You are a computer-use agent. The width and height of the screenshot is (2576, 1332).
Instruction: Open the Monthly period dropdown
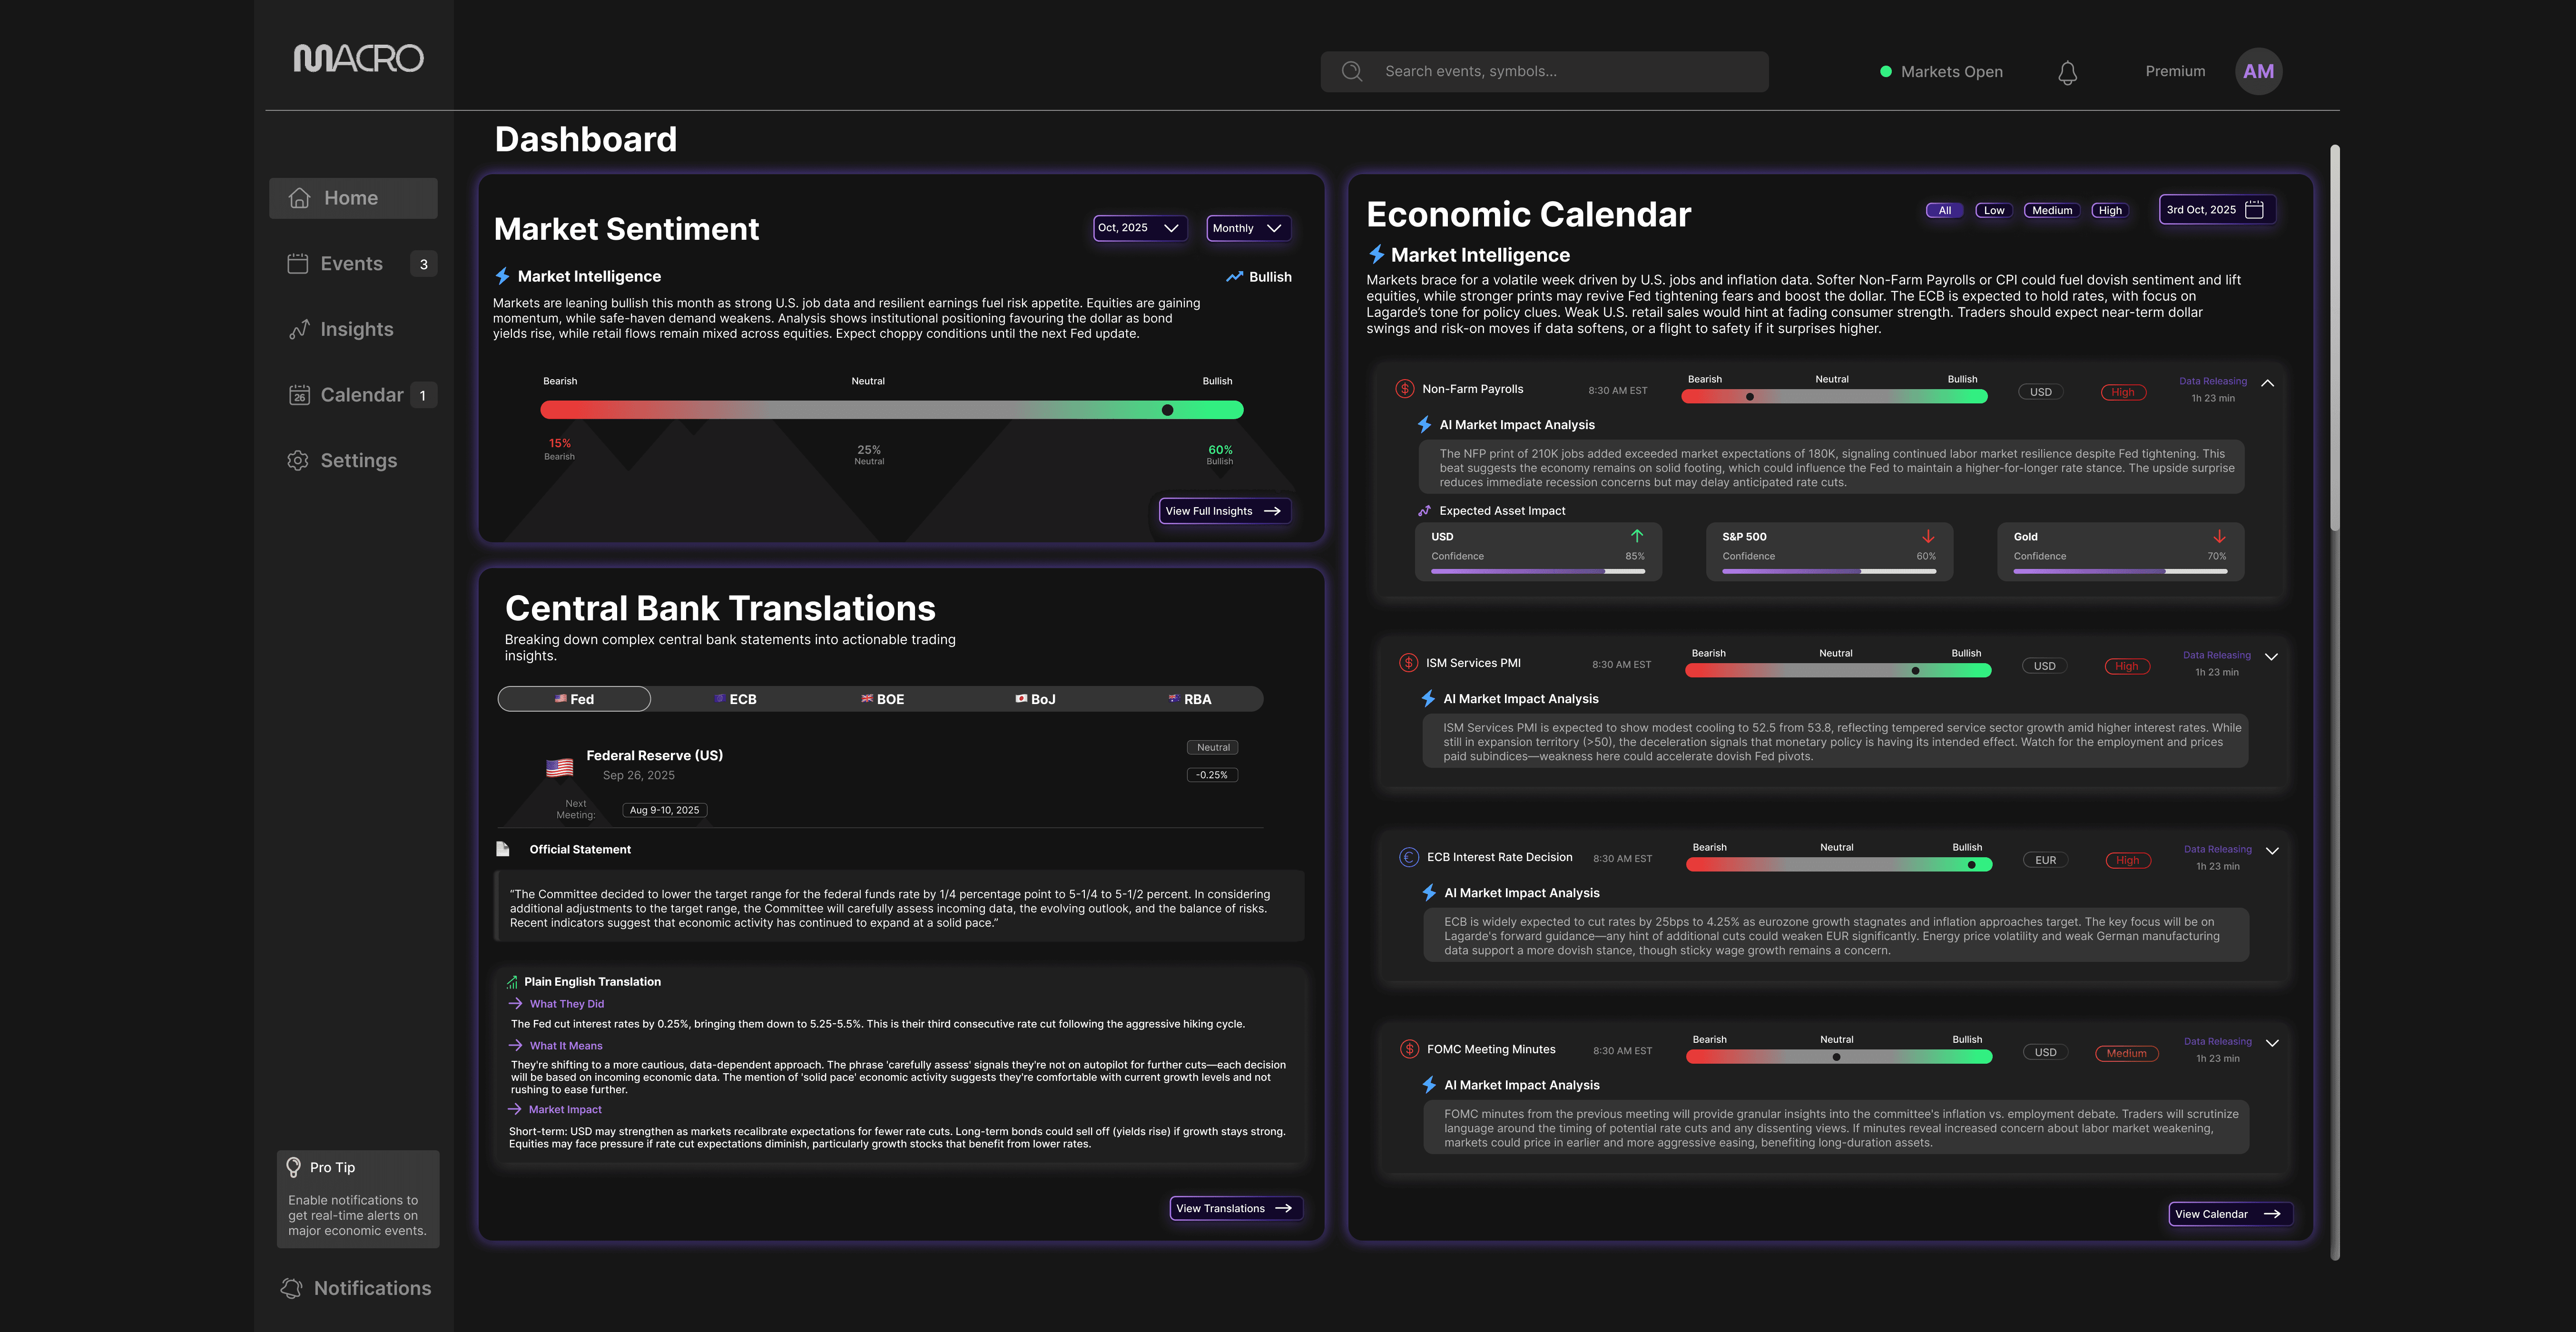(1248, 228)
